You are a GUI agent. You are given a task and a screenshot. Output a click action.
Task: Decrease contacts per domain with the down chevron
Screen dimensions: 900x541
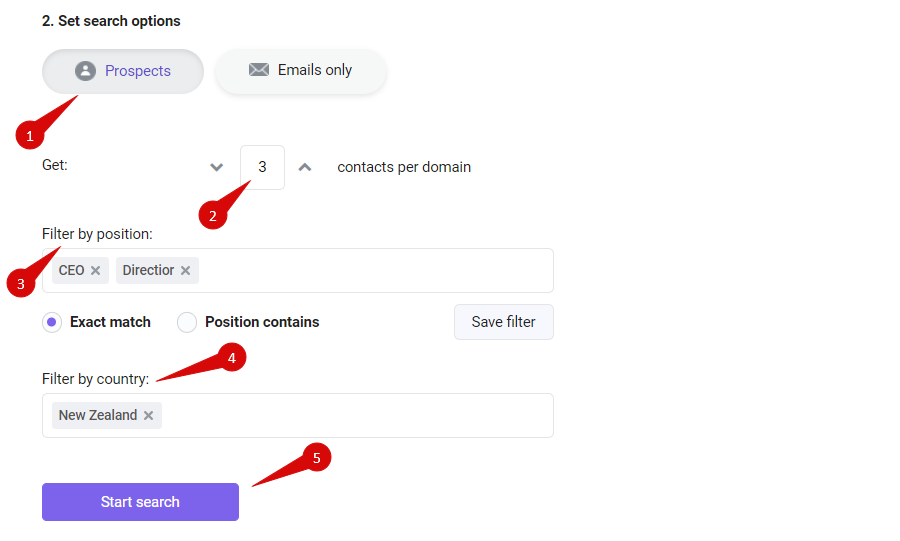[x=216, y=167]
